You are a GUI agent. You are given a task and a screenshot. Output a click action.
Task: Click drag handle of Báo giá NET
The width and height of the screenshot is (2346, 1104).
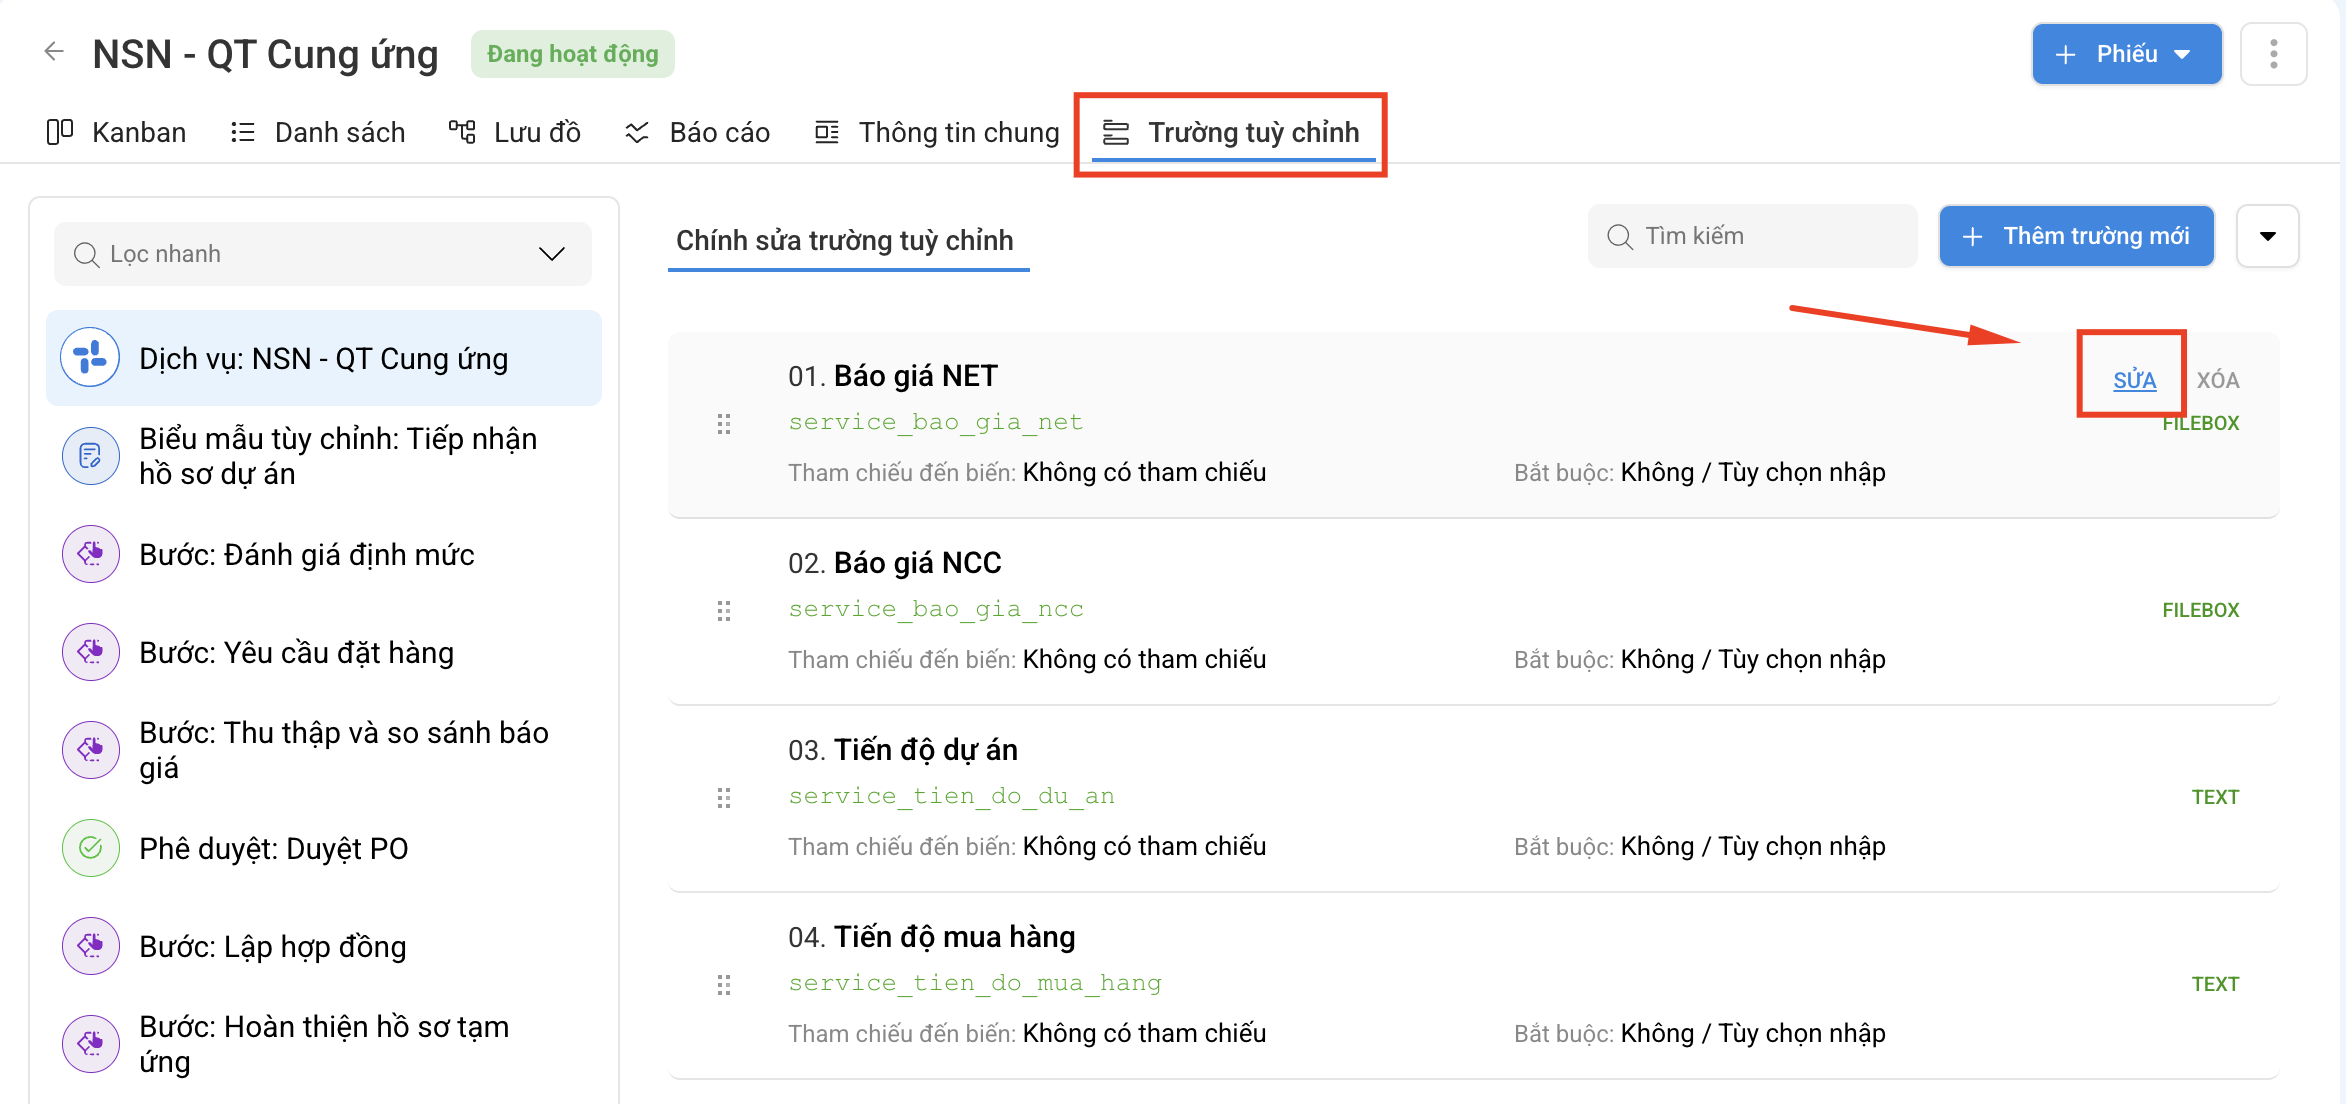click(x=724, y=425)
